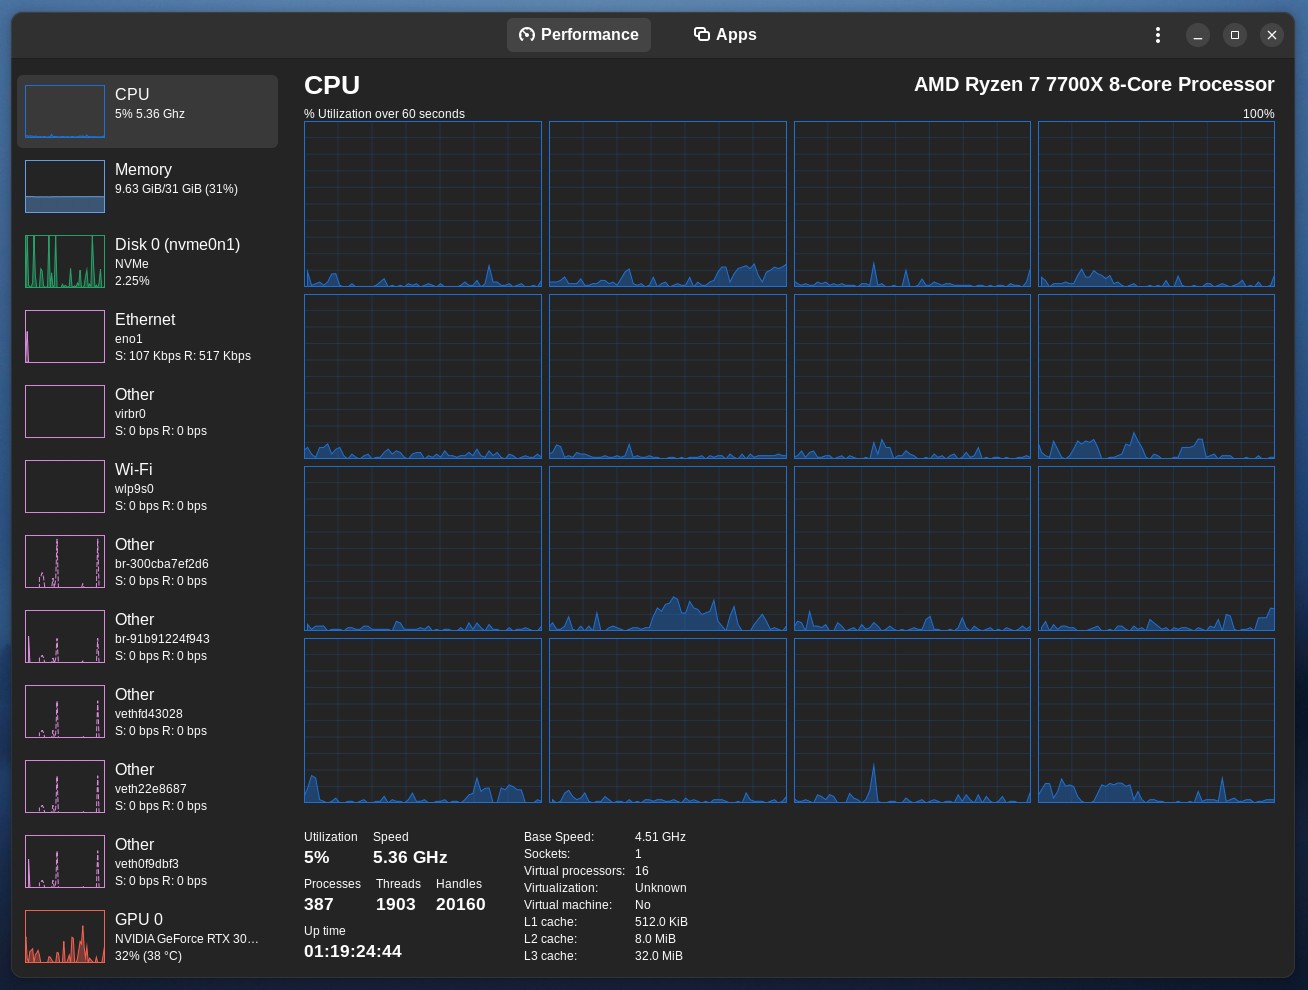The height and width of the screenshot is (990, 1308).
Task: Open the Wi-Fi wlp9s0 sidebar entry
Action: coord(147,487)
